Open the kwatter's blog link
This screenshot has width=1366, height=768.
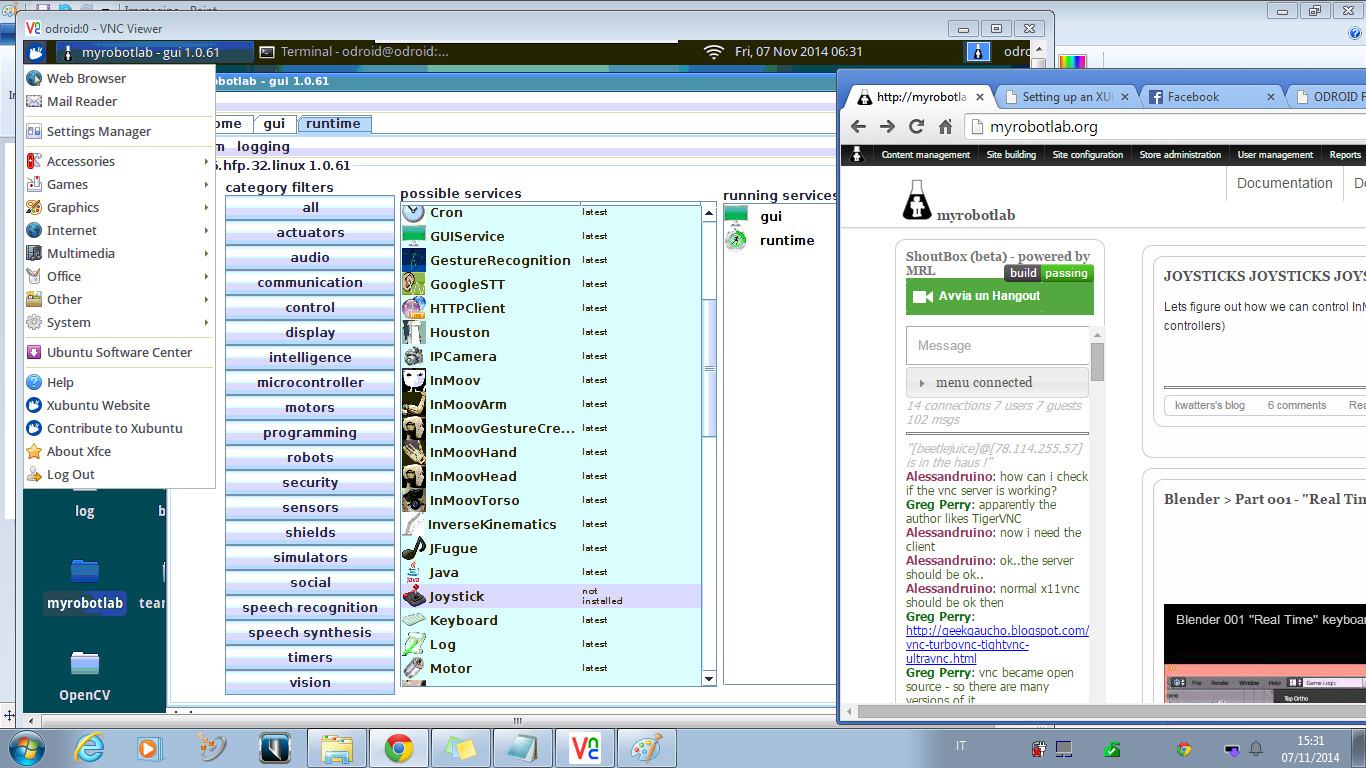point(1209,405)
